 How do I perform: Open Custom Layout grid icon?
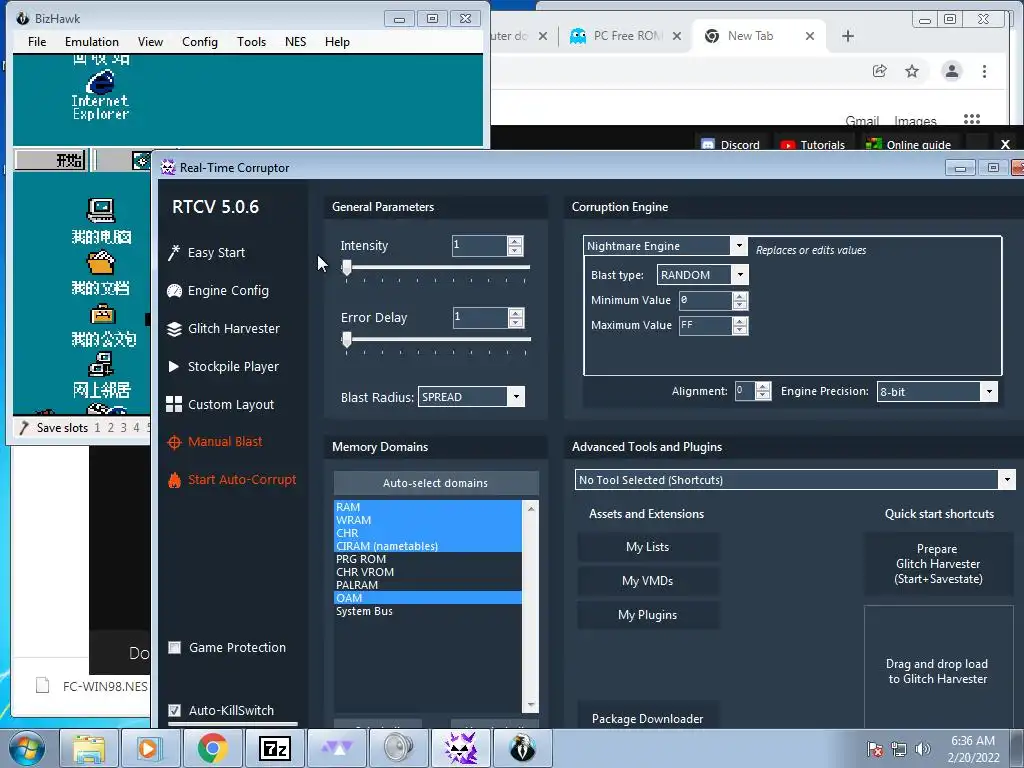pos(174,404)
